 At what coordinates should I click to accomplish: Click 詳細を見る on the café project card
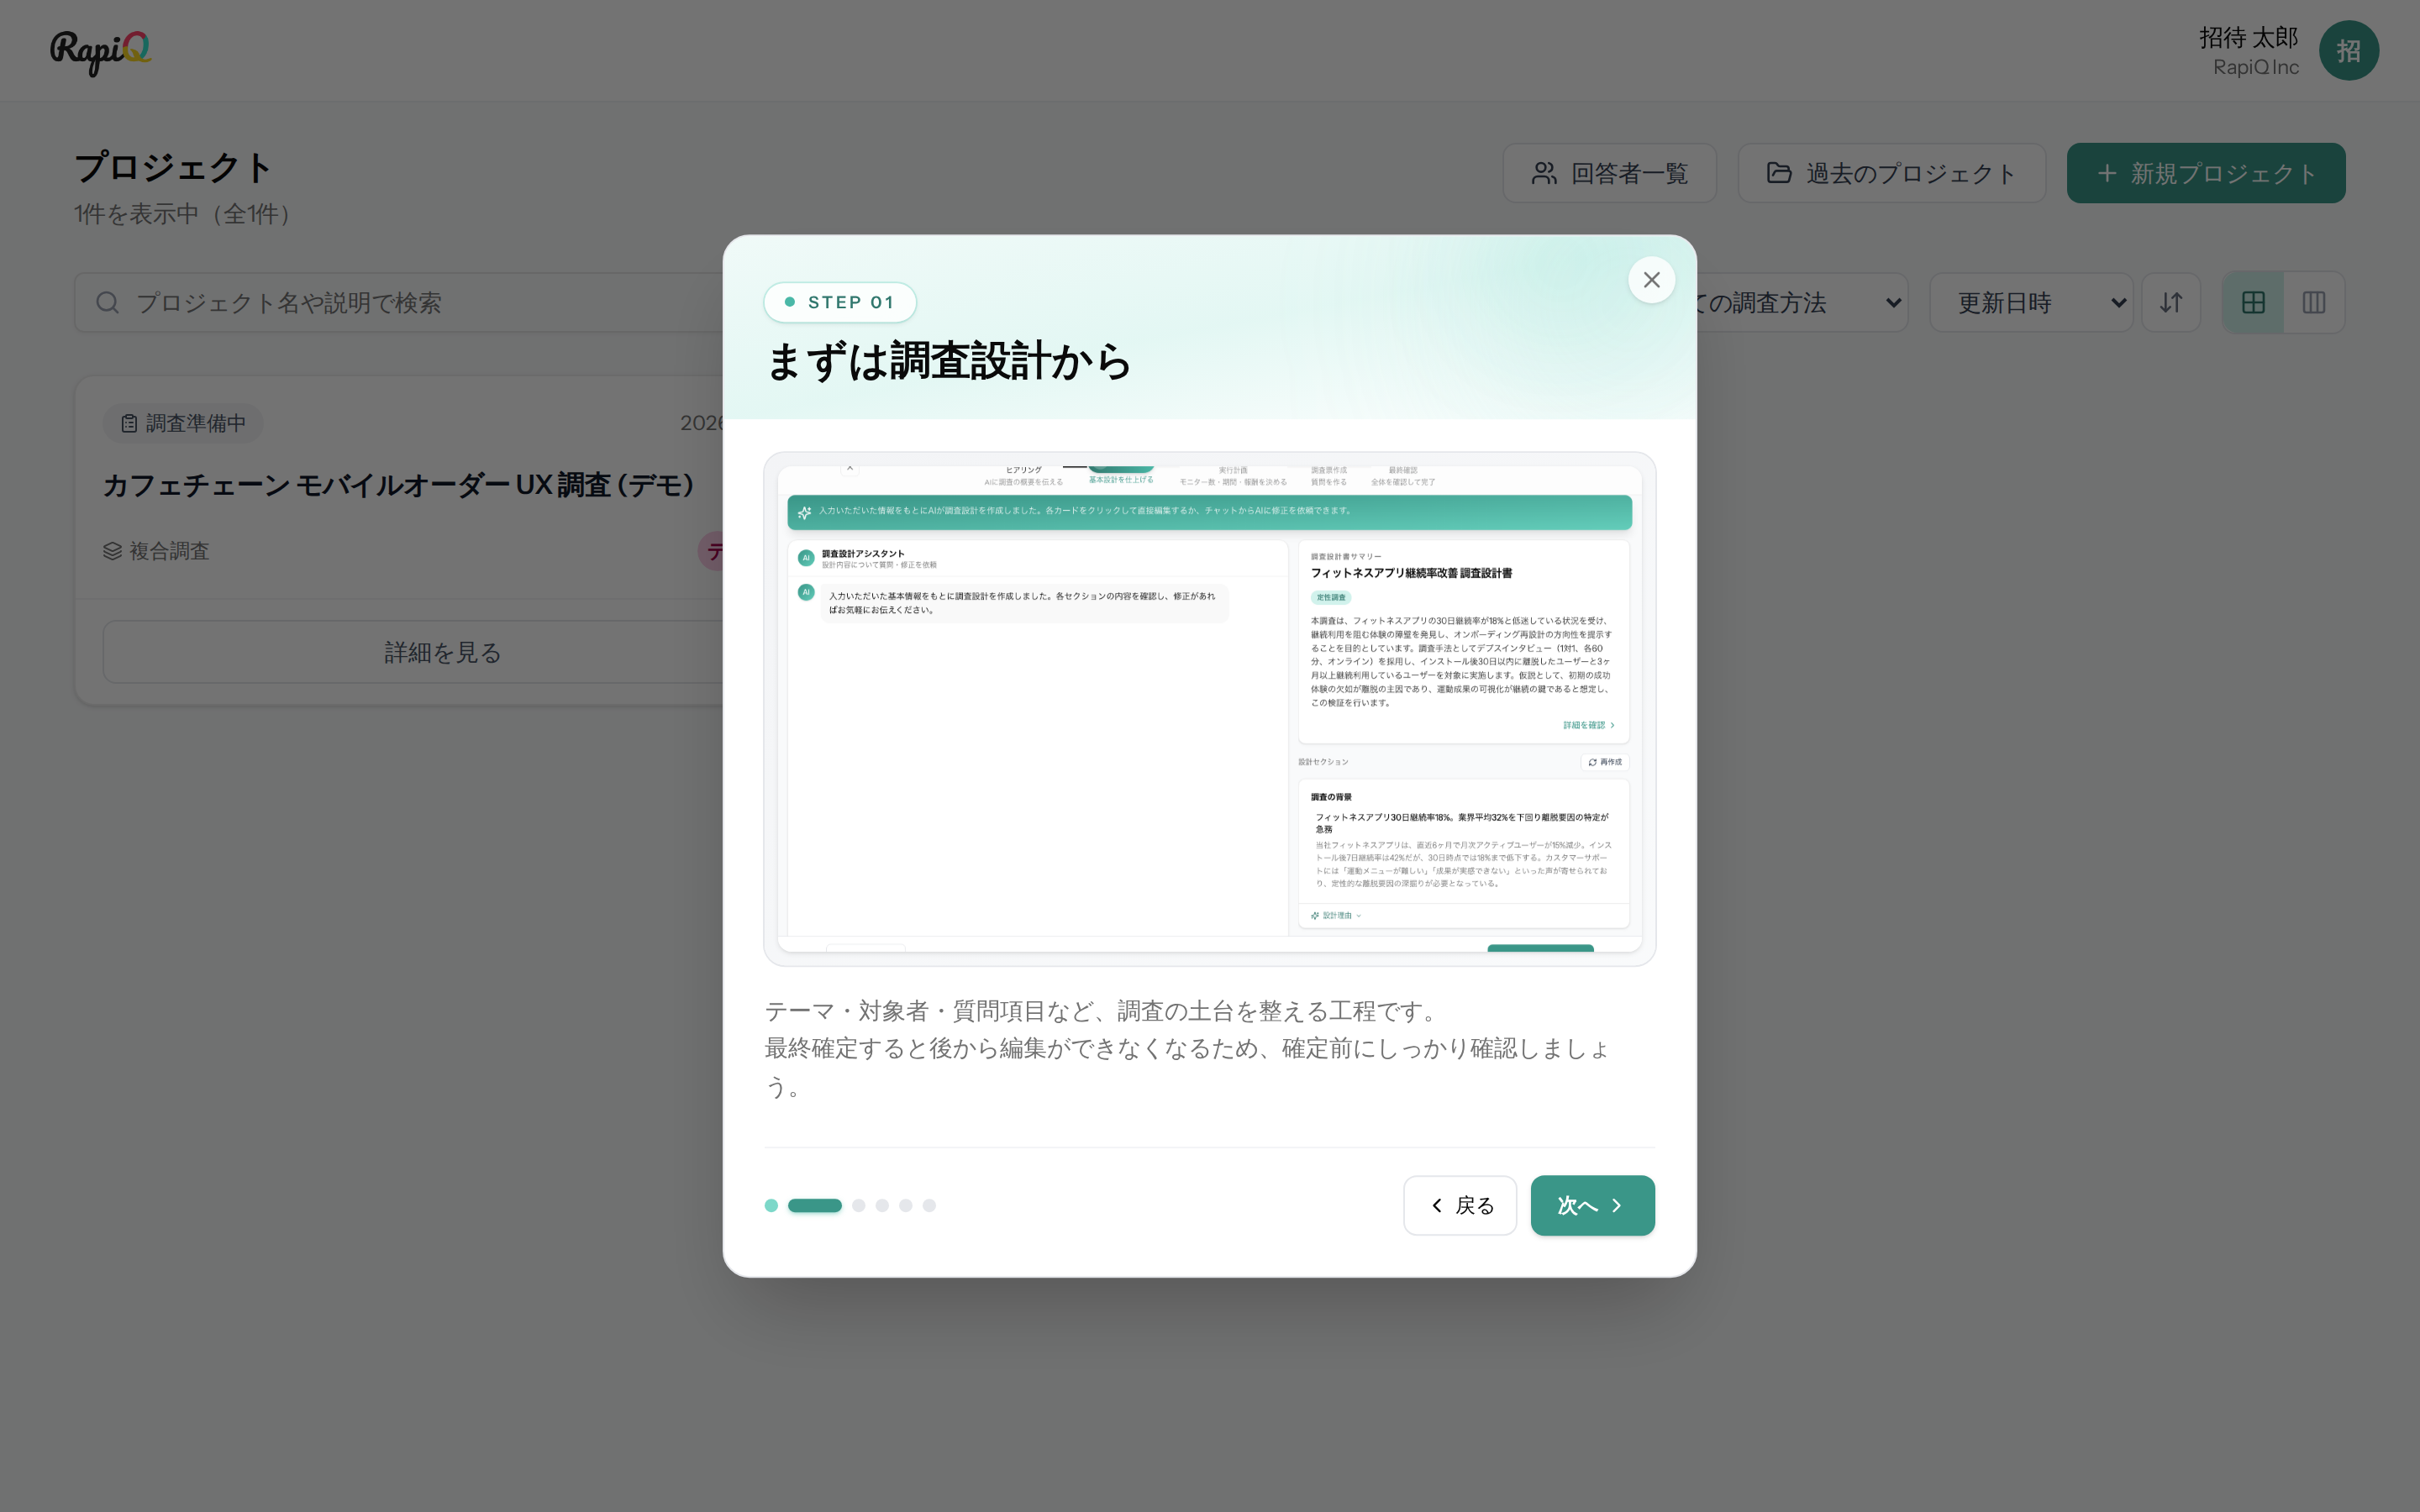pyautogui.click(x=413, y=652)
